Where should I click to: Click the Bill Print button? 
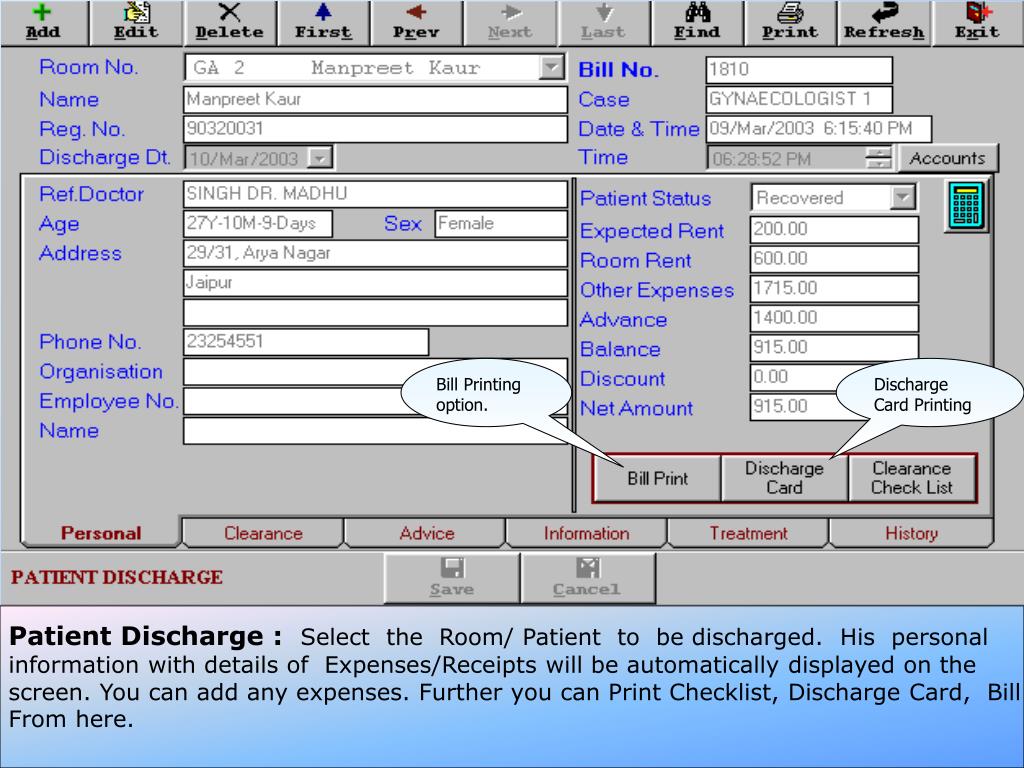click(x=657, y=478)
